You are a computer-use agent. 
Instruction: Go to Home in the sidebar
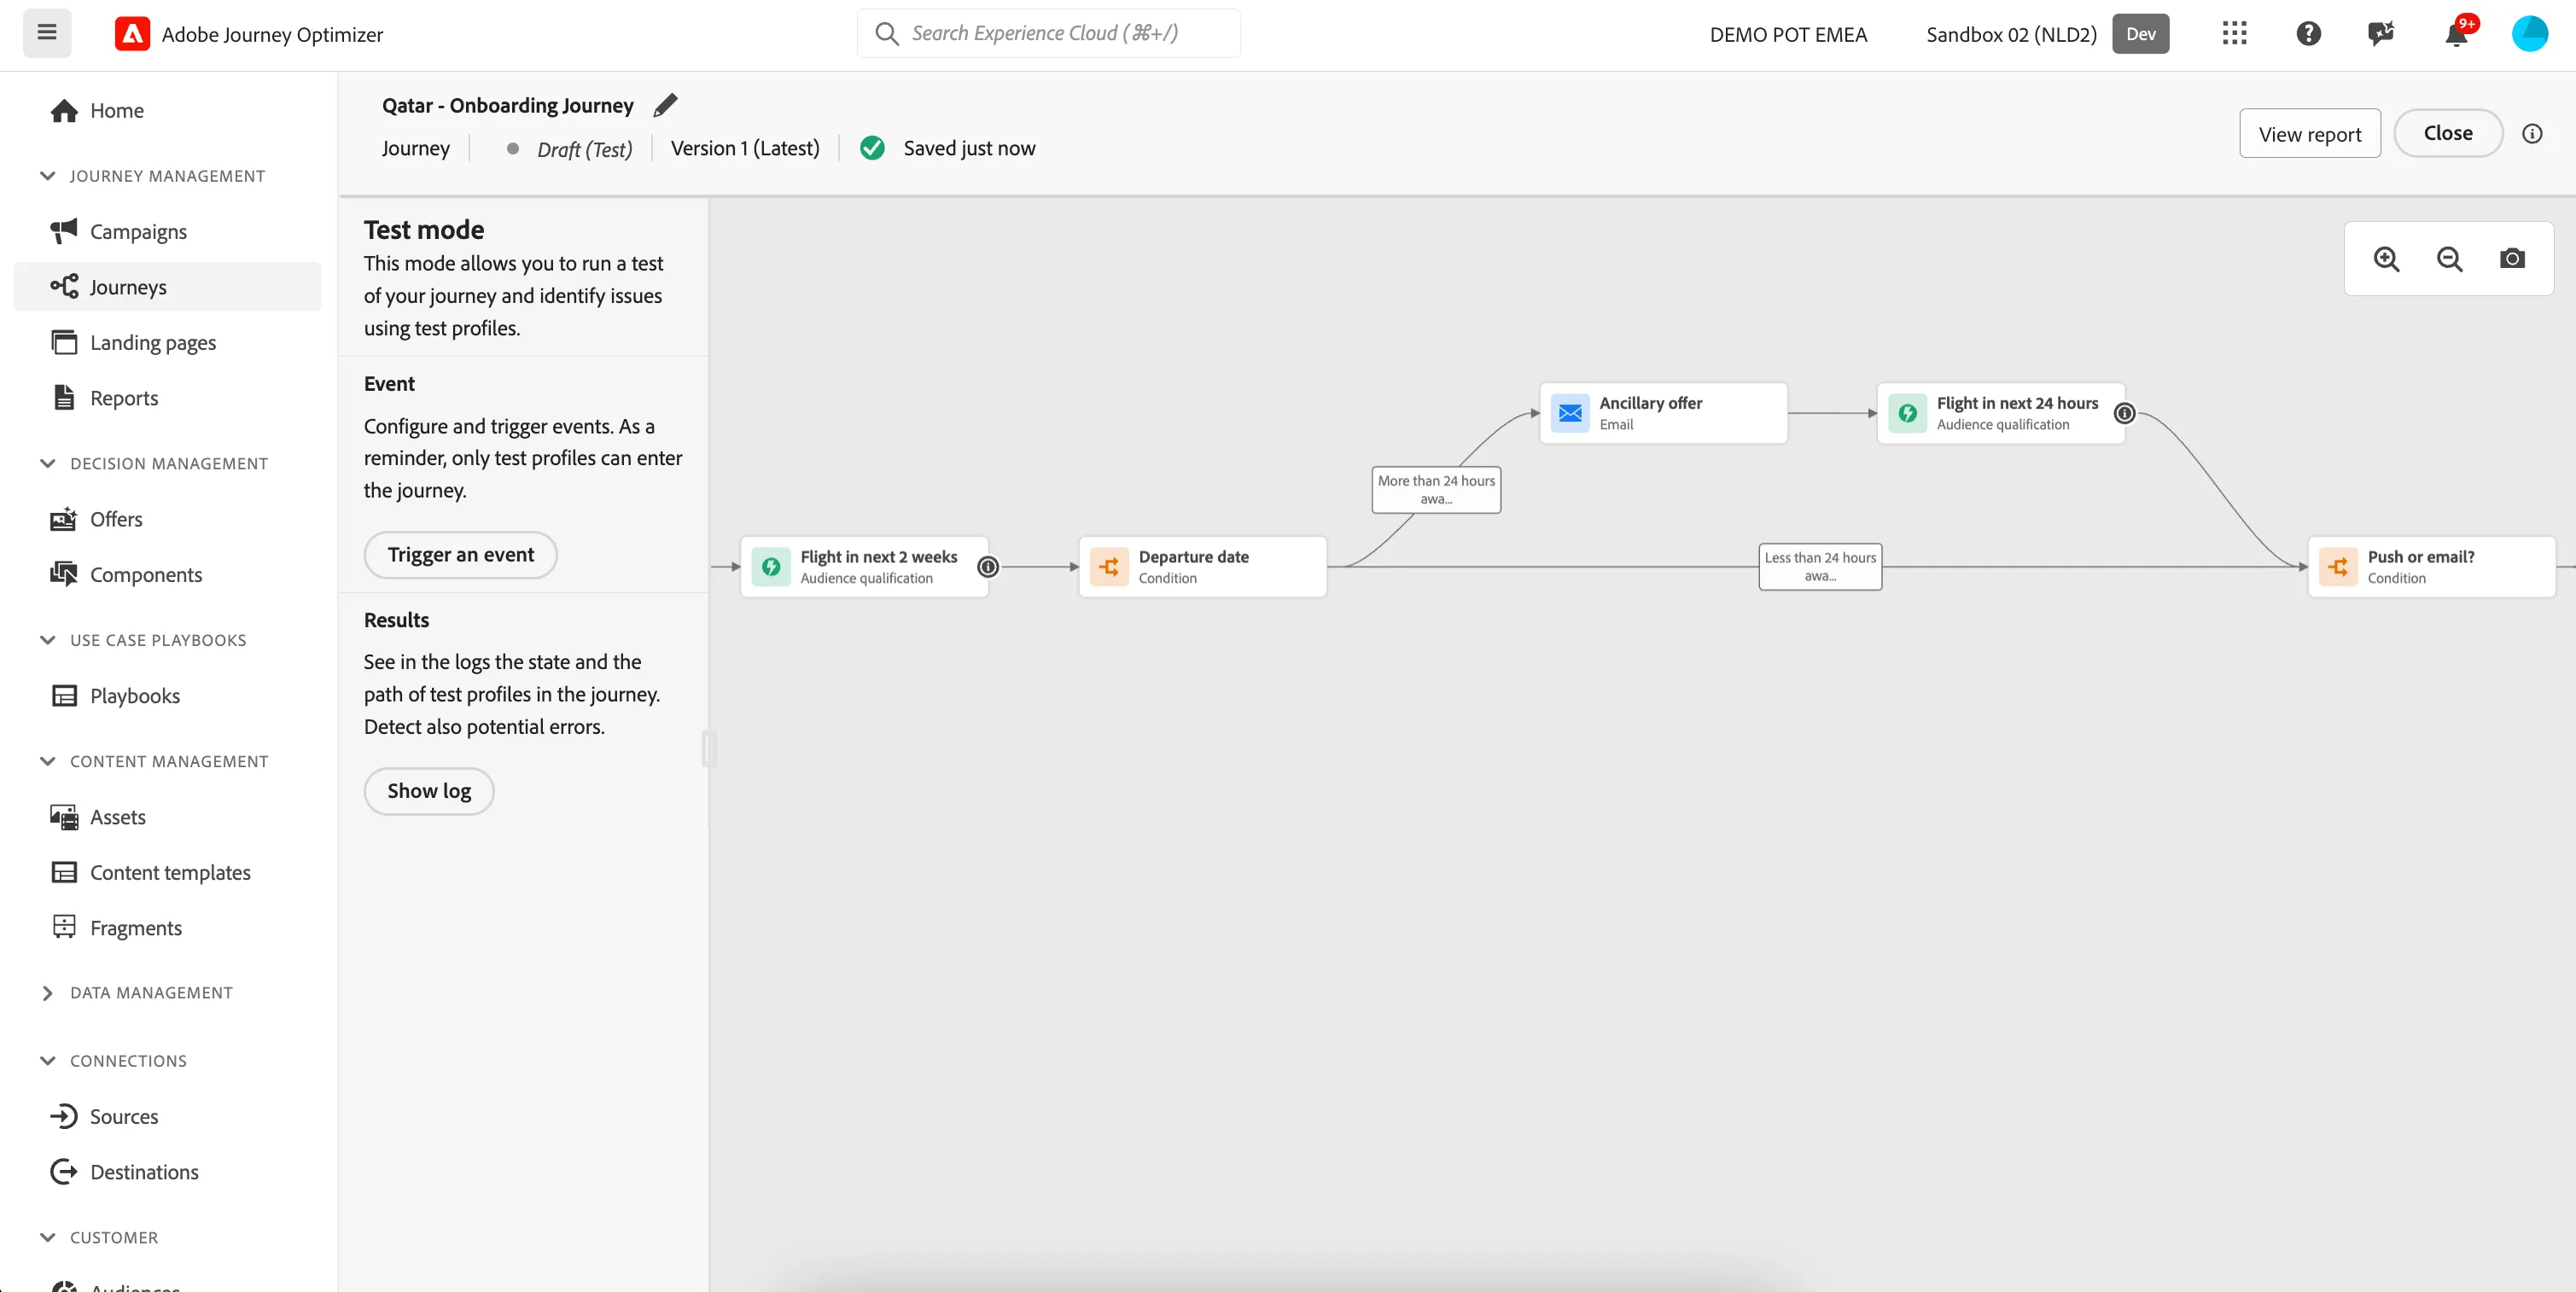(x=168, y=111)
